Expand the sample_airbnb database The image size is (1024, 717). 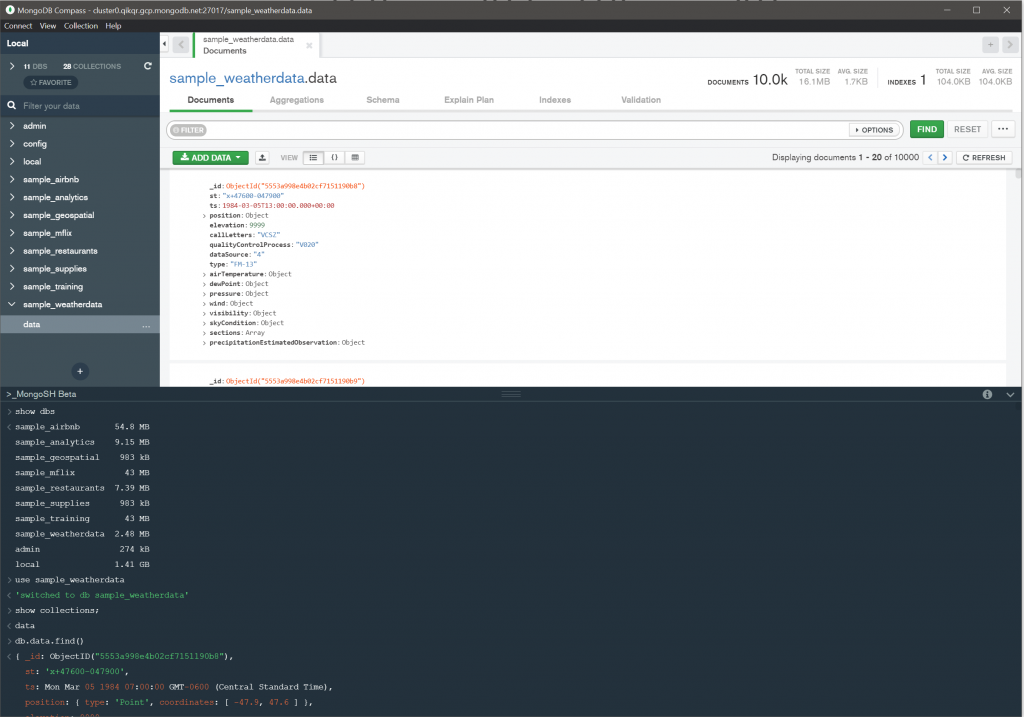[12, 179]
